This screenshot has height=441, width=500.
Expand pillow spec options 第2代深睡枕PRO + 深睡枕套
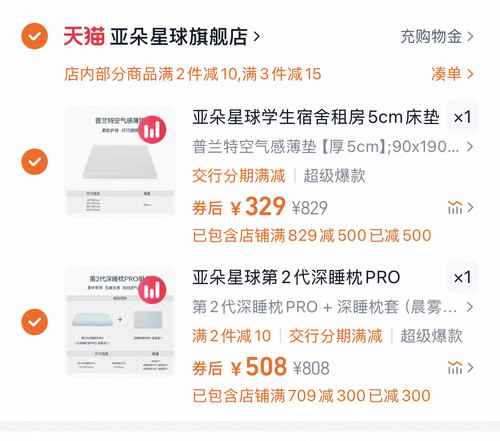coord(332,307)
